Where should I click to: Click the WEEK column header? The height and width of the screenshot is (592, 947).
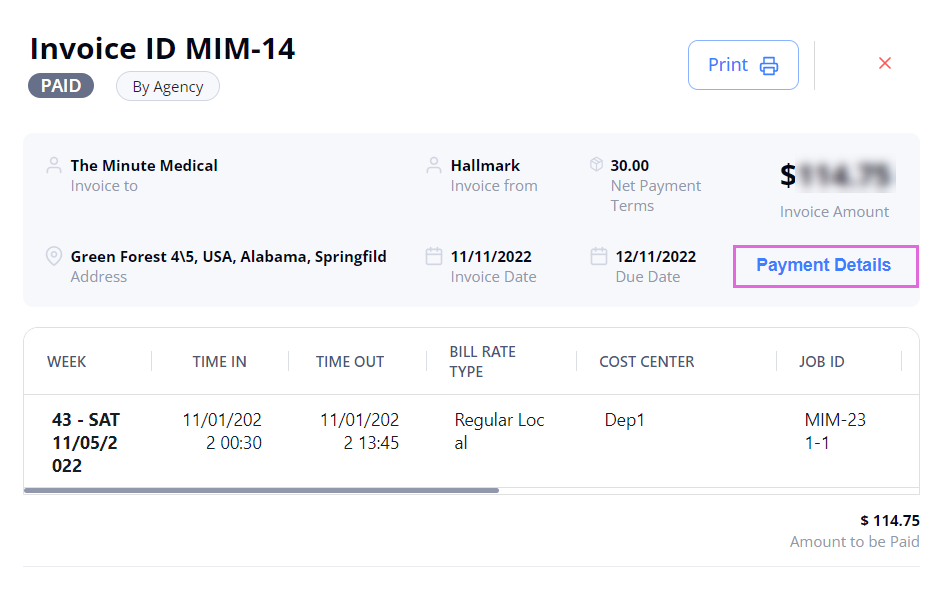pos(67,362)
